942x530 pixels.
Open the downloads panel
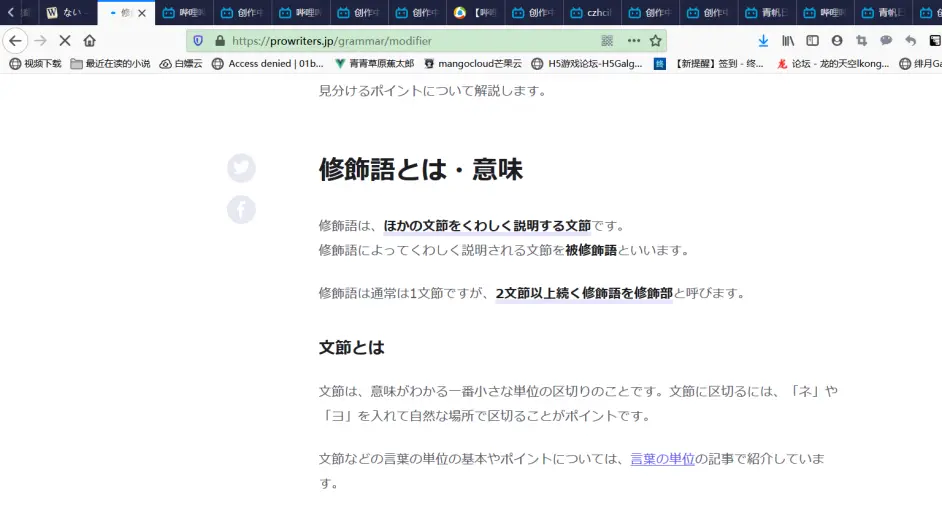(763, 41)
